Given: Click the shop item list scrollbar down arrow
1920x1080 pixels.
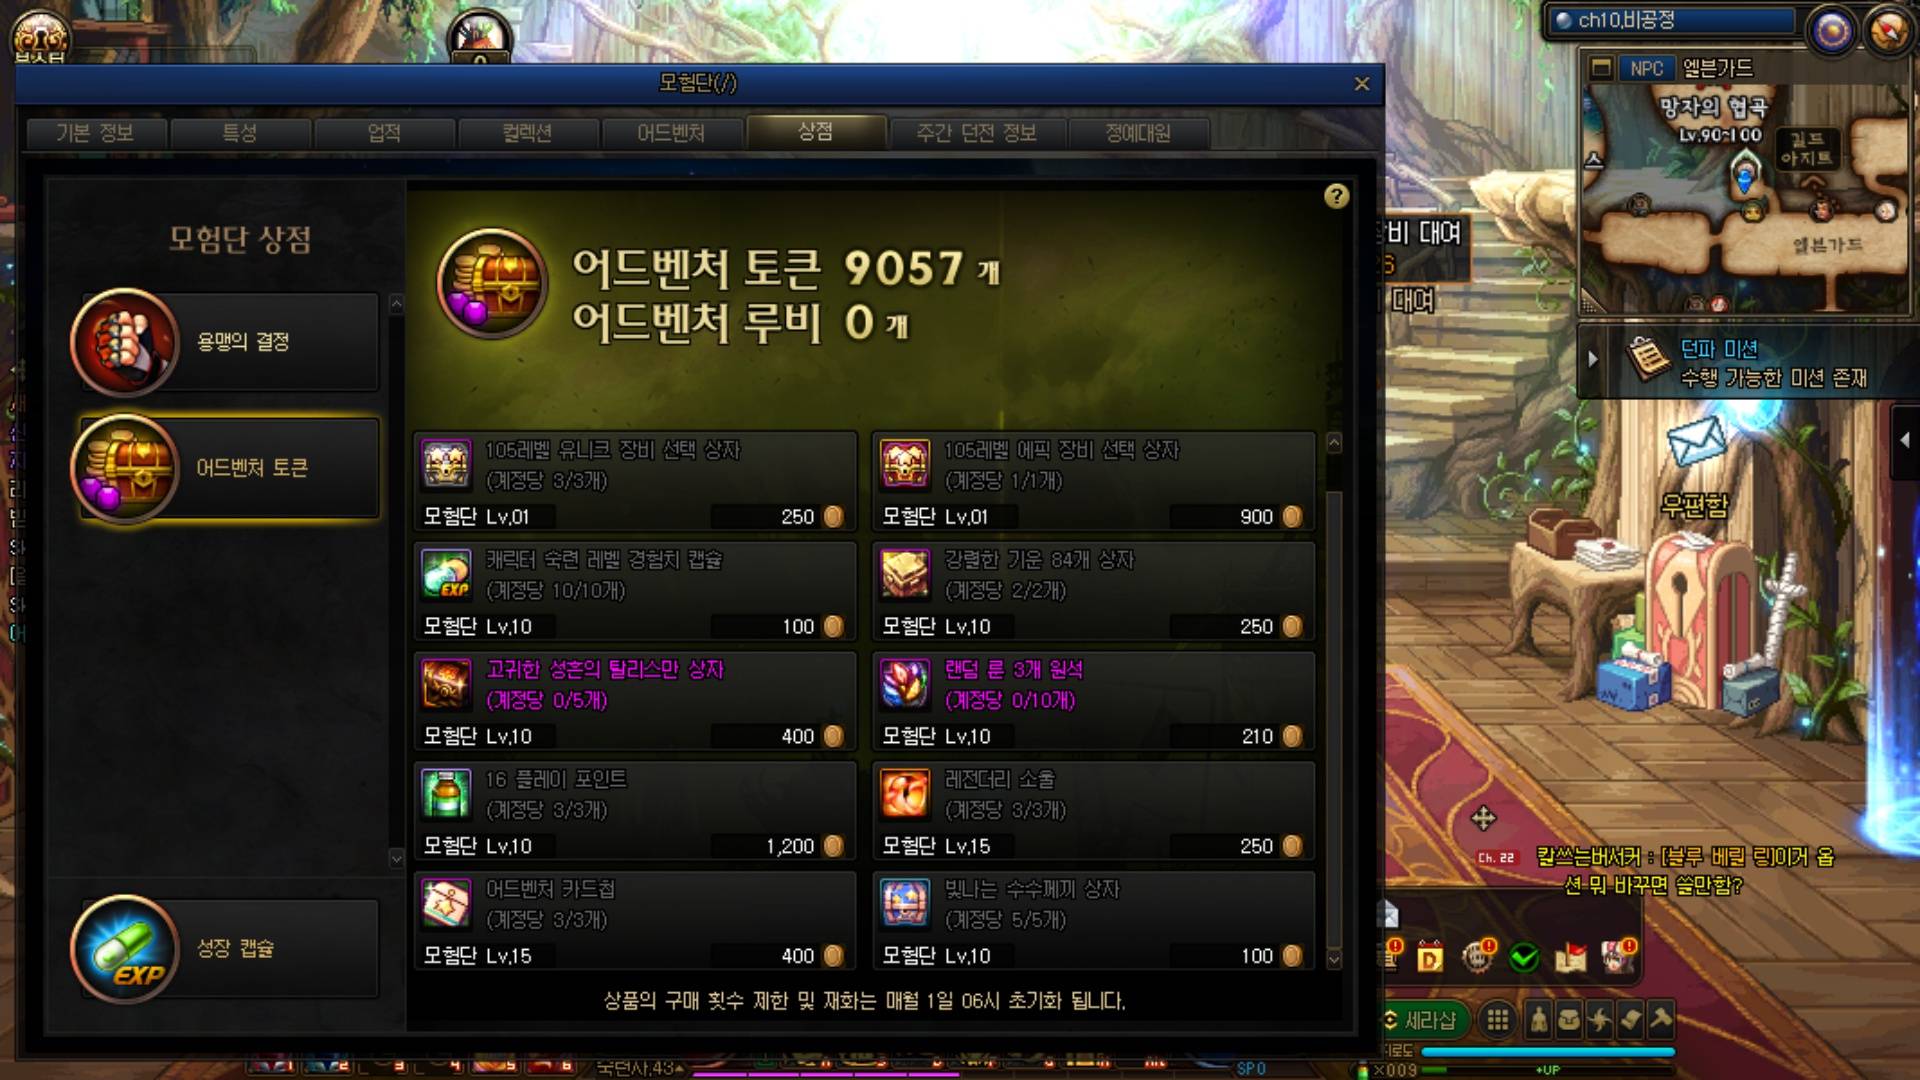Looking at the screenshot, I should 1334,959.
